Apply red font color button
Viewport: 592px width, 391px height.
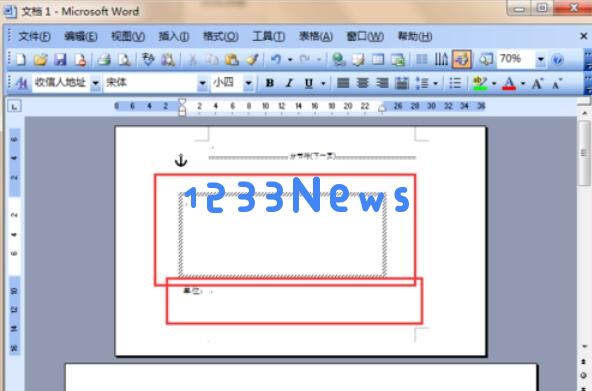click(509, 83)
